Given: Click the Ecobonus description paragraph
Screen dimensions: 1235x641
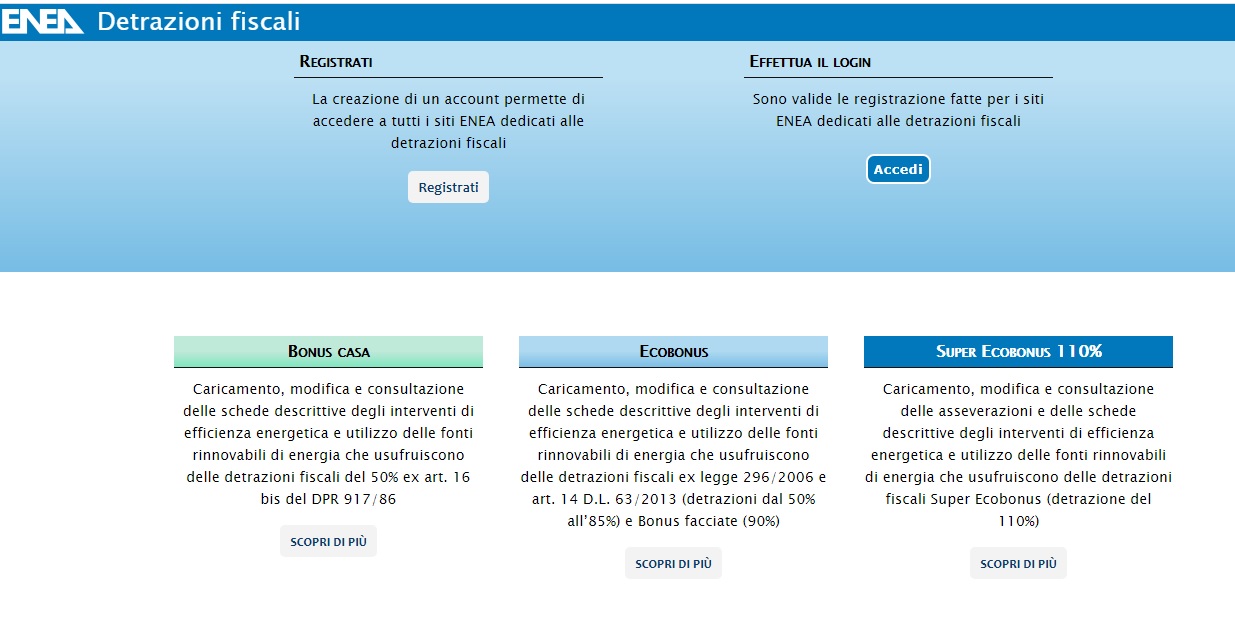Looking at the screenshot, I should tap(673, 457).
